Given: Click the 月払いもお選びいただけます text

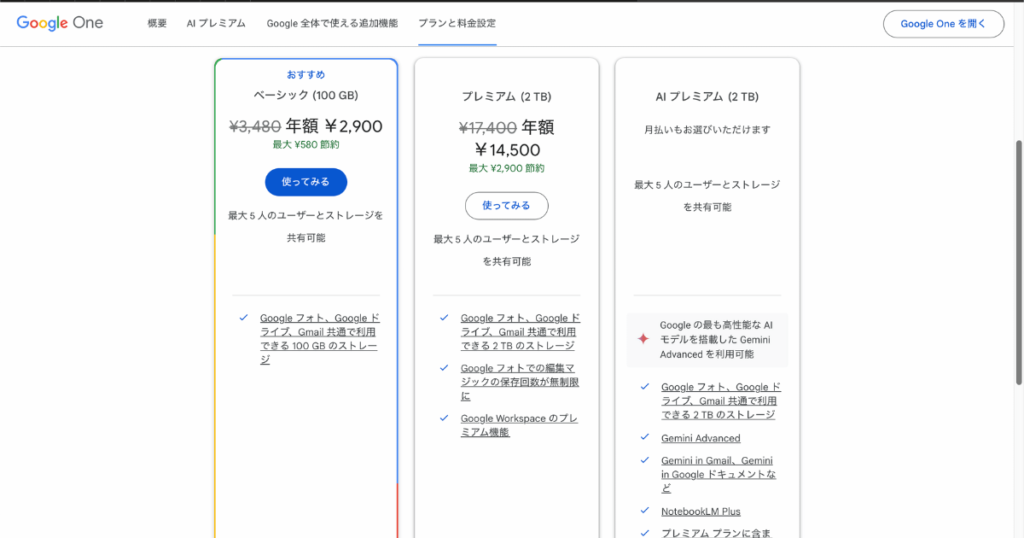Looking at the screenshot, I should (707, 130).
